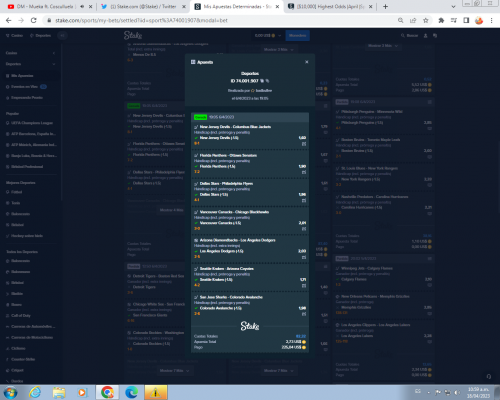Expand Mostrar 2 Más in right column
The height and width of the screenshot is (400, 500).
click(x=383, y=46)
